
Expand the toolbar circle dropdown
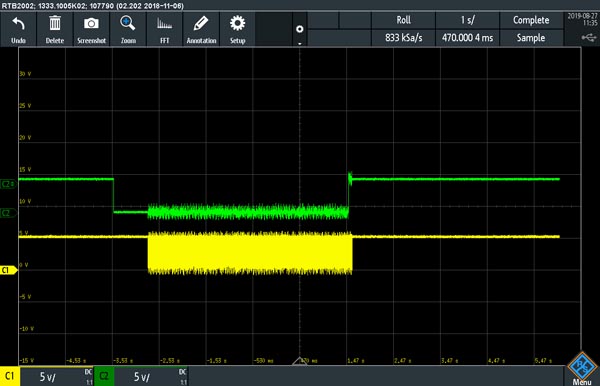click(x=300, y=30)
